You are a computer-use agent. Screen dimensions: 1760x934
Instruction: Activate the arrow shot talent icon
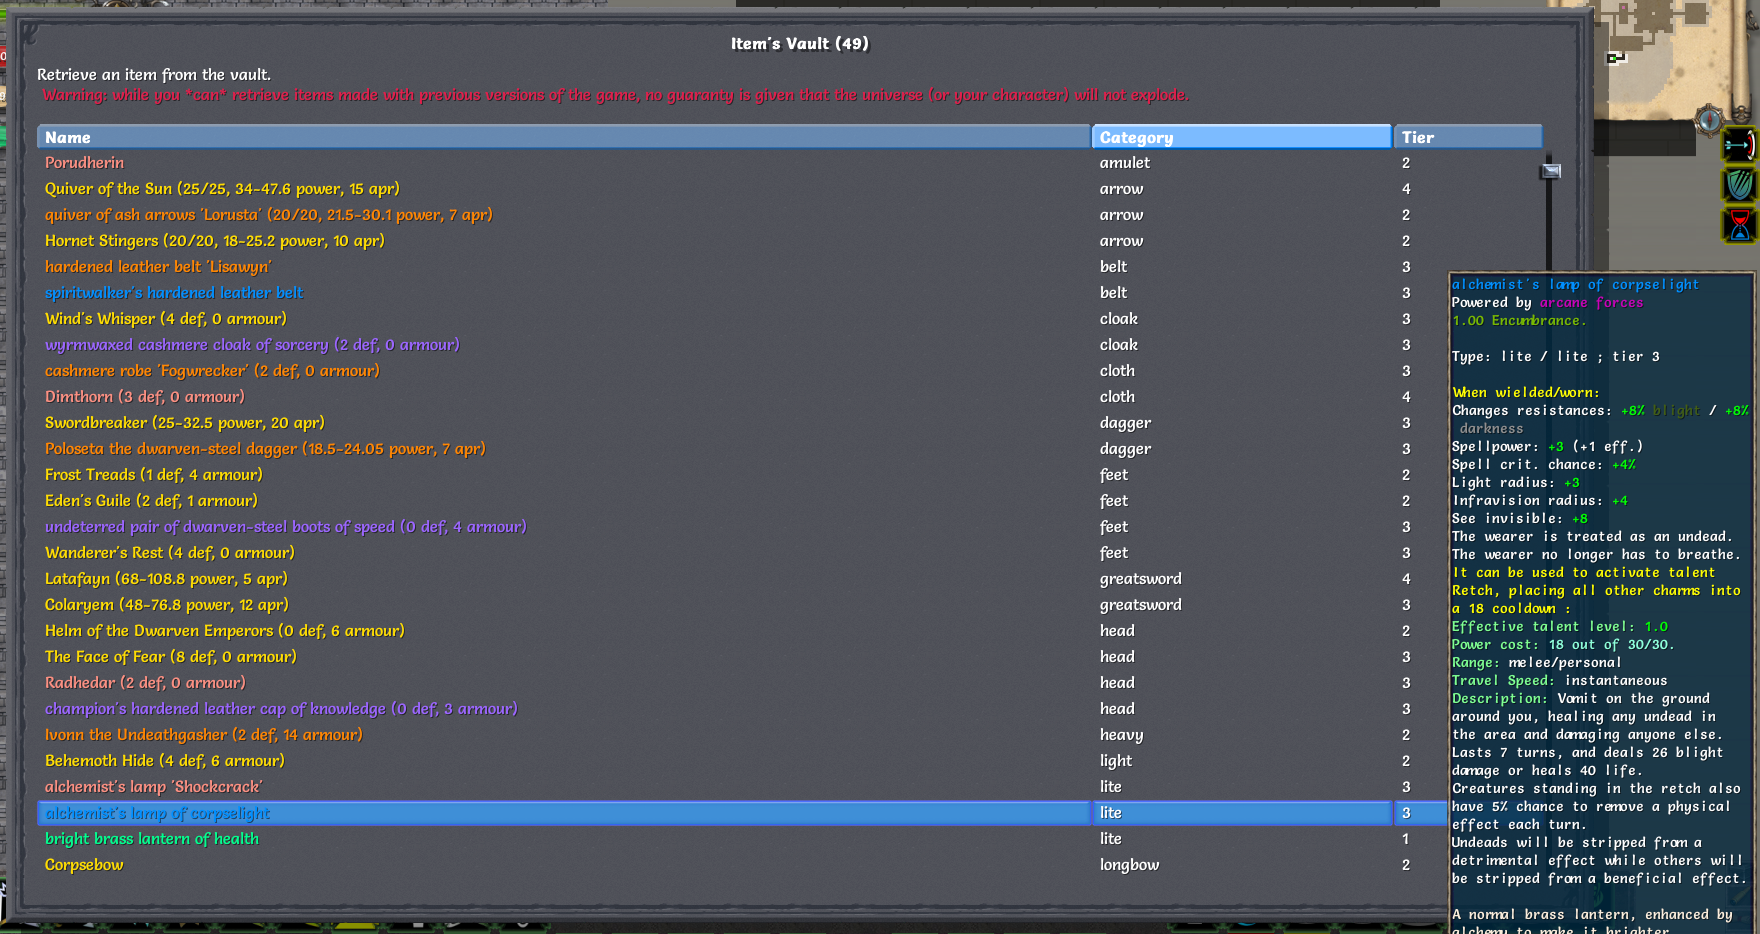(1740, 145)
